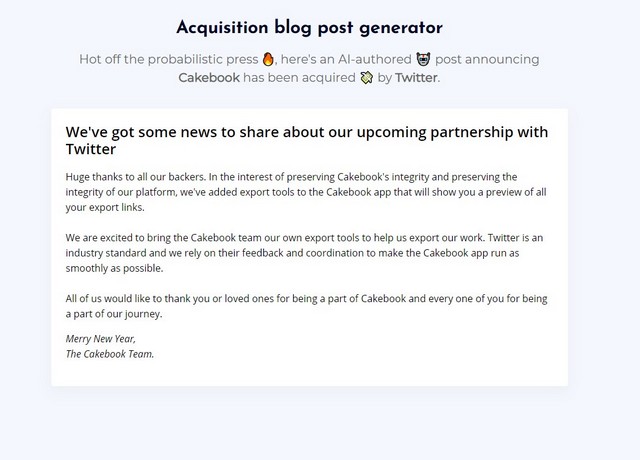Click the 'post announcing' subtitle text
The width and height of the screenshot is (640, 460).
click(x=487, y=59)
